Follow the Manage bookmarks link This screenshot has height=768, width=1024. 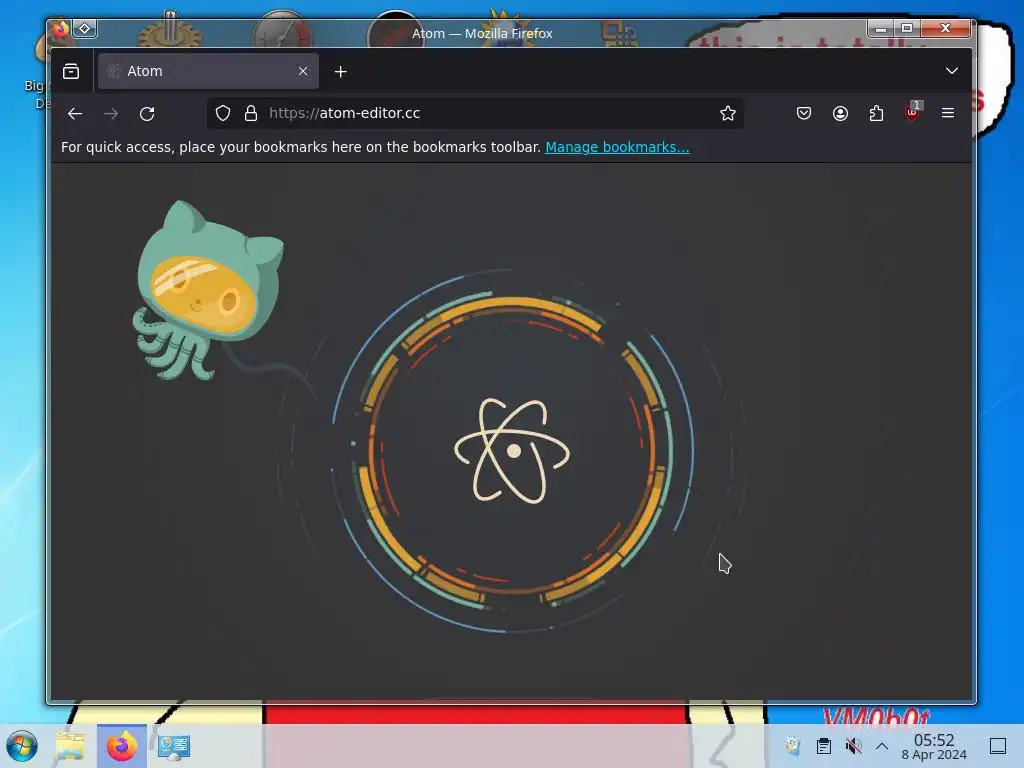click(617, 147)
